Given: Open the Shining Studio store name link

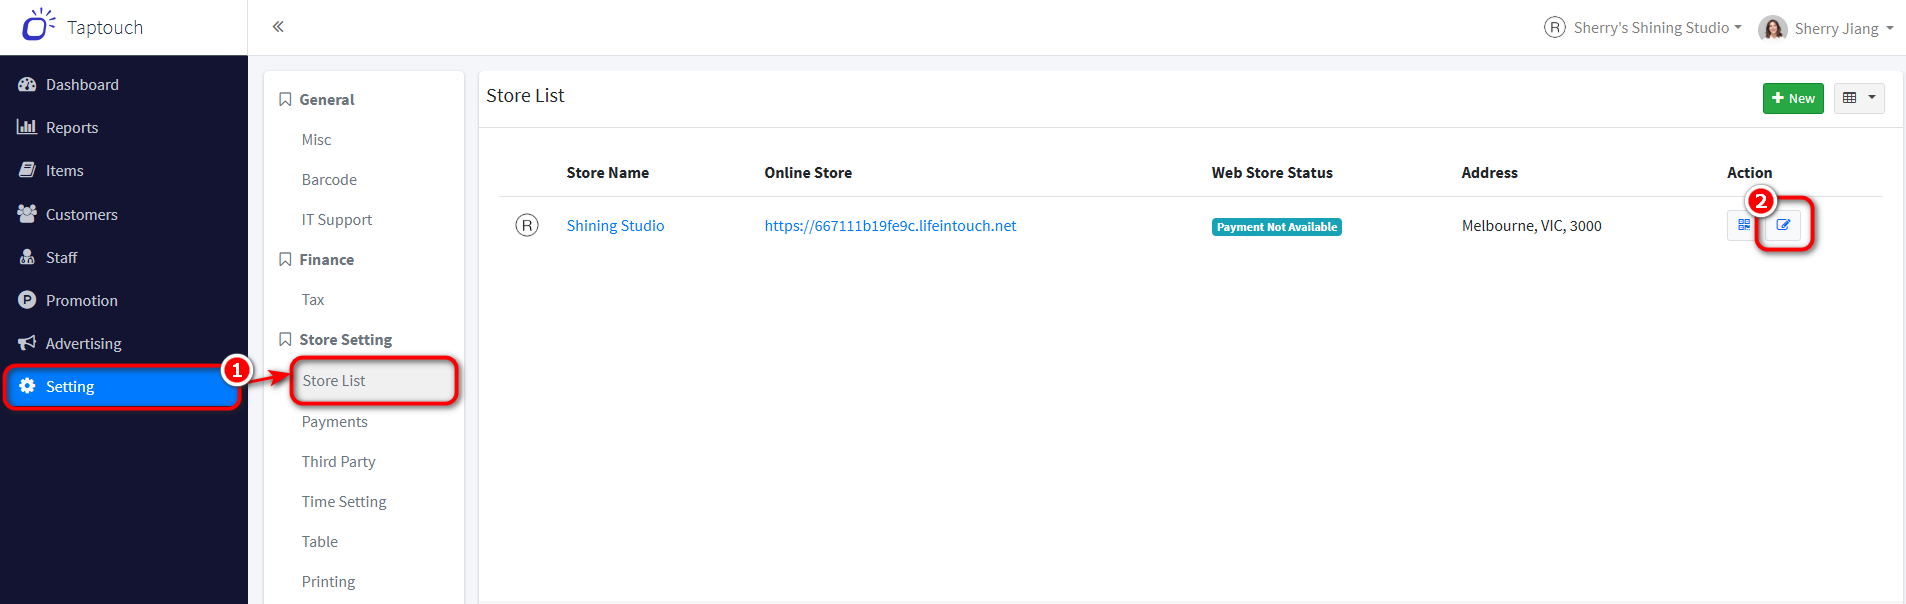Looking at the screenshot, I should click(615, 226).
